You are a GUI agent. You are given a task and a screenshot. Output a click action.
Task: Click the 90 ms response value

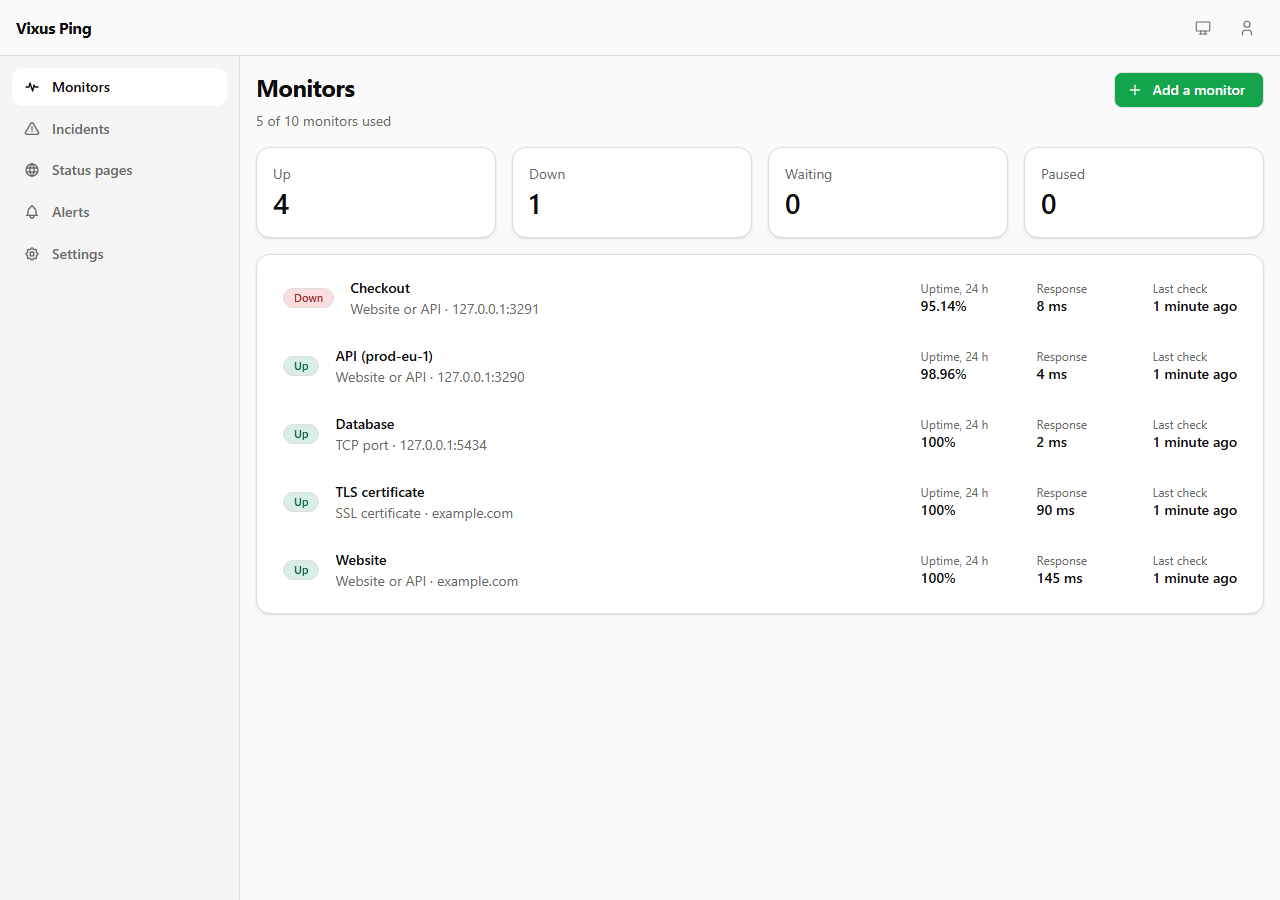click(1056, 510)
